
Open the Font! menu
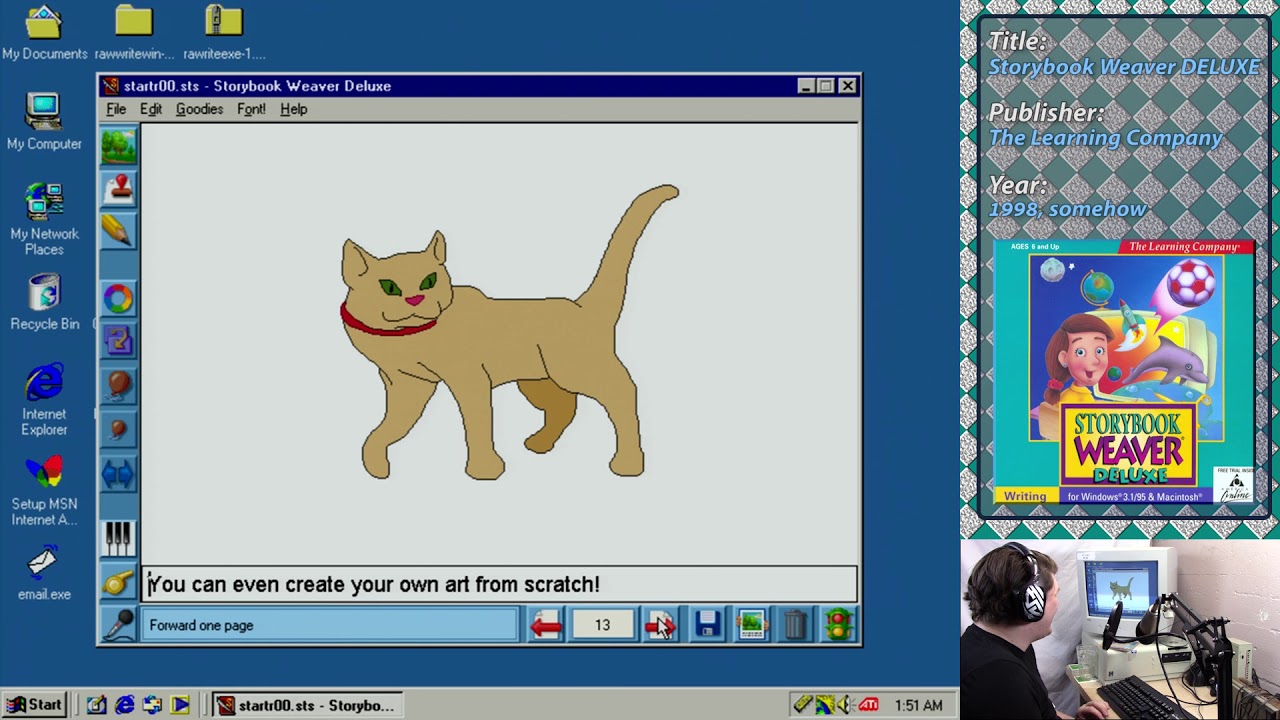[251, 109]
